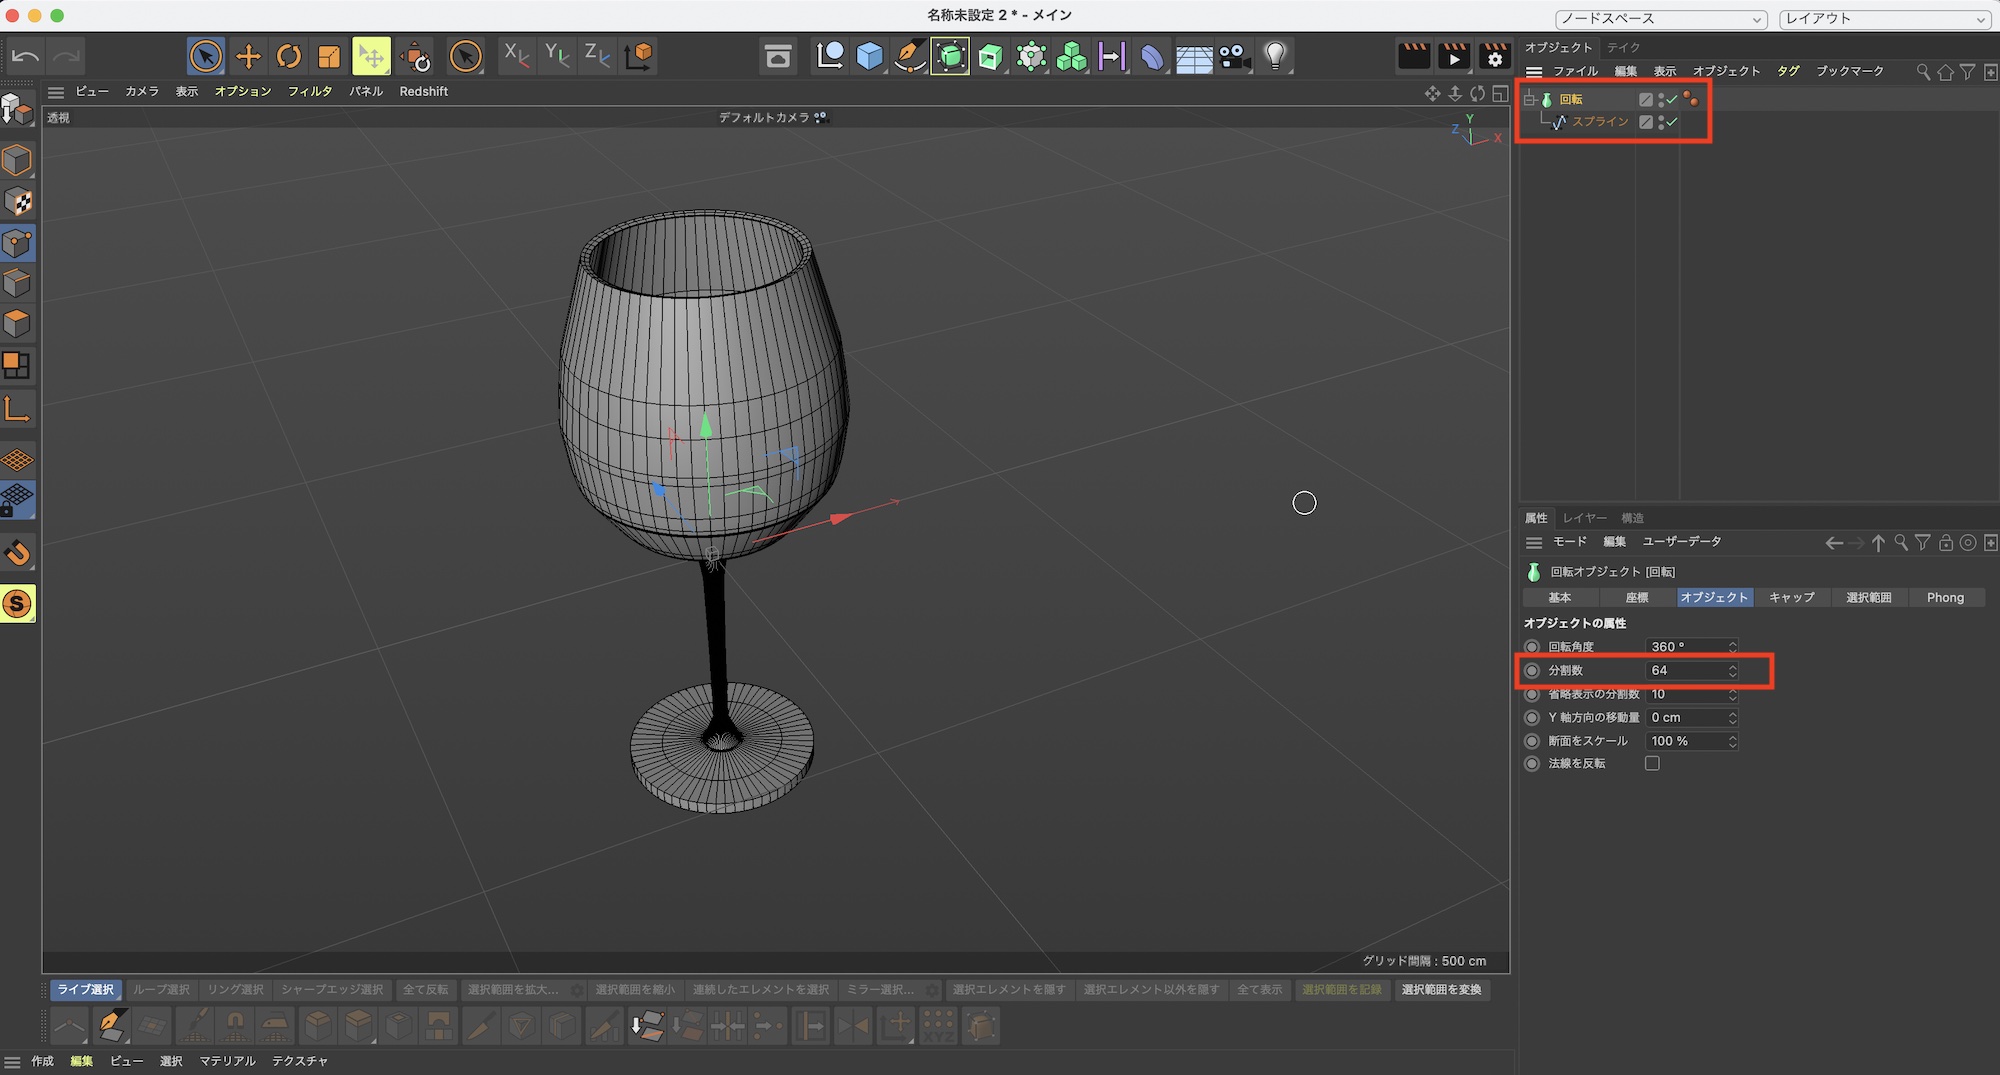Click the Undo arrow icon
This screenshot has height=1075, width=2000.
tap(25, 56)
